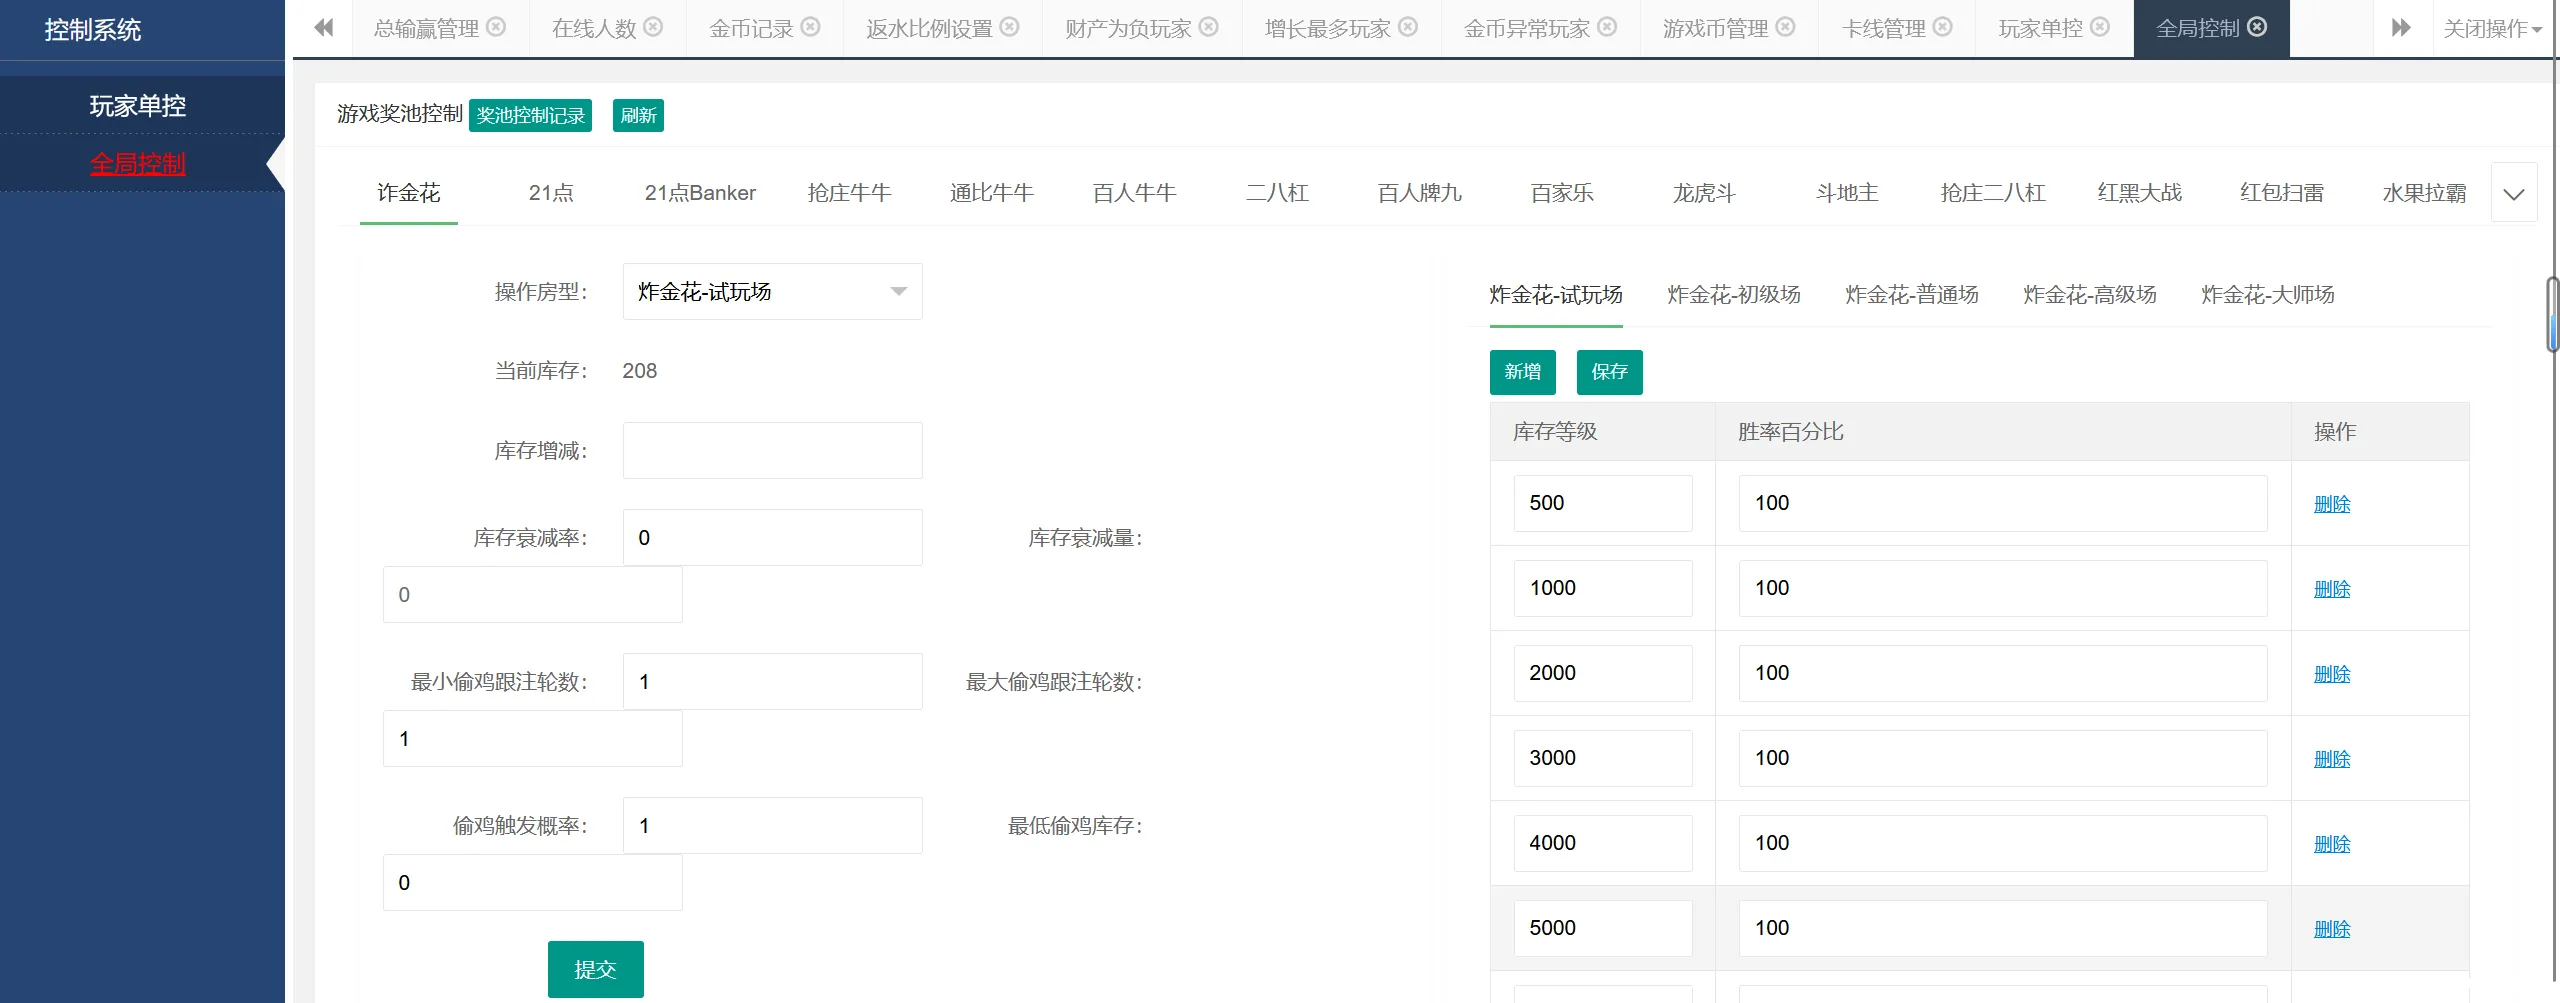The image size is (2560, 1003).
Task: Select the 炸金花-初级场 room tab
Action: (1734, 295)
